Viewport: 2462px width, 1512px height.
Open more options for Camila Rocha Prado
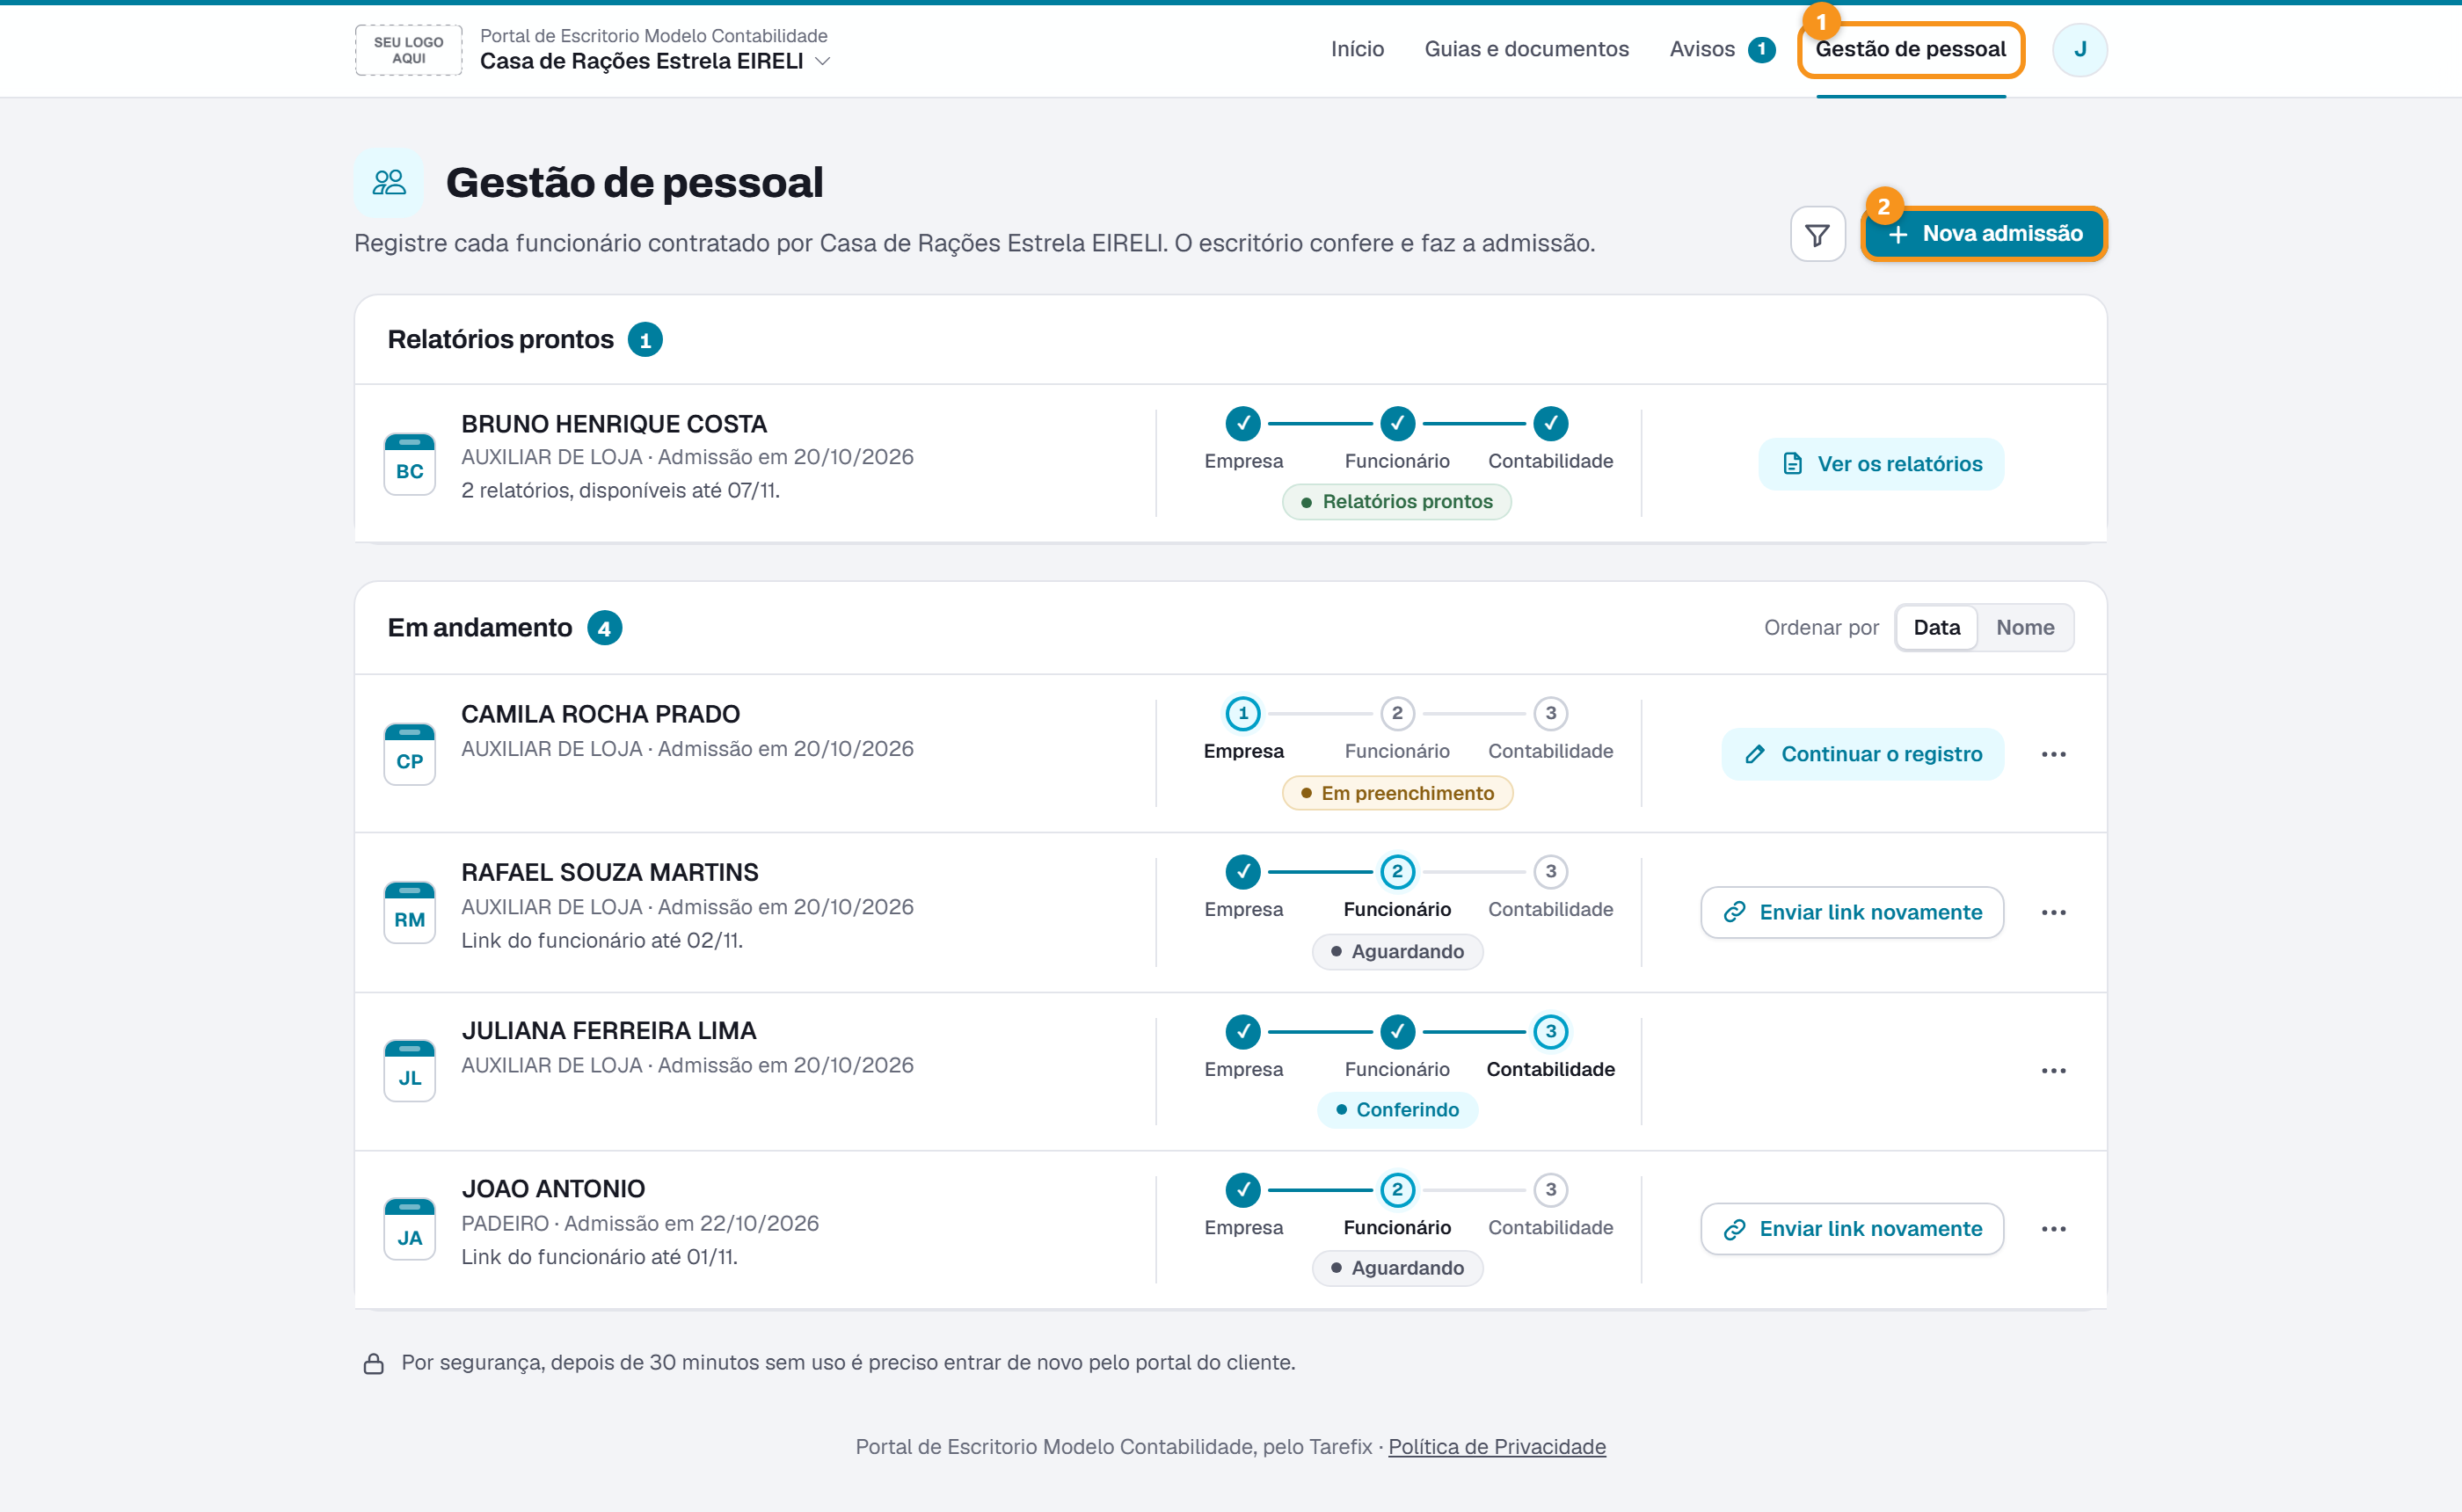pos(2053,754)
